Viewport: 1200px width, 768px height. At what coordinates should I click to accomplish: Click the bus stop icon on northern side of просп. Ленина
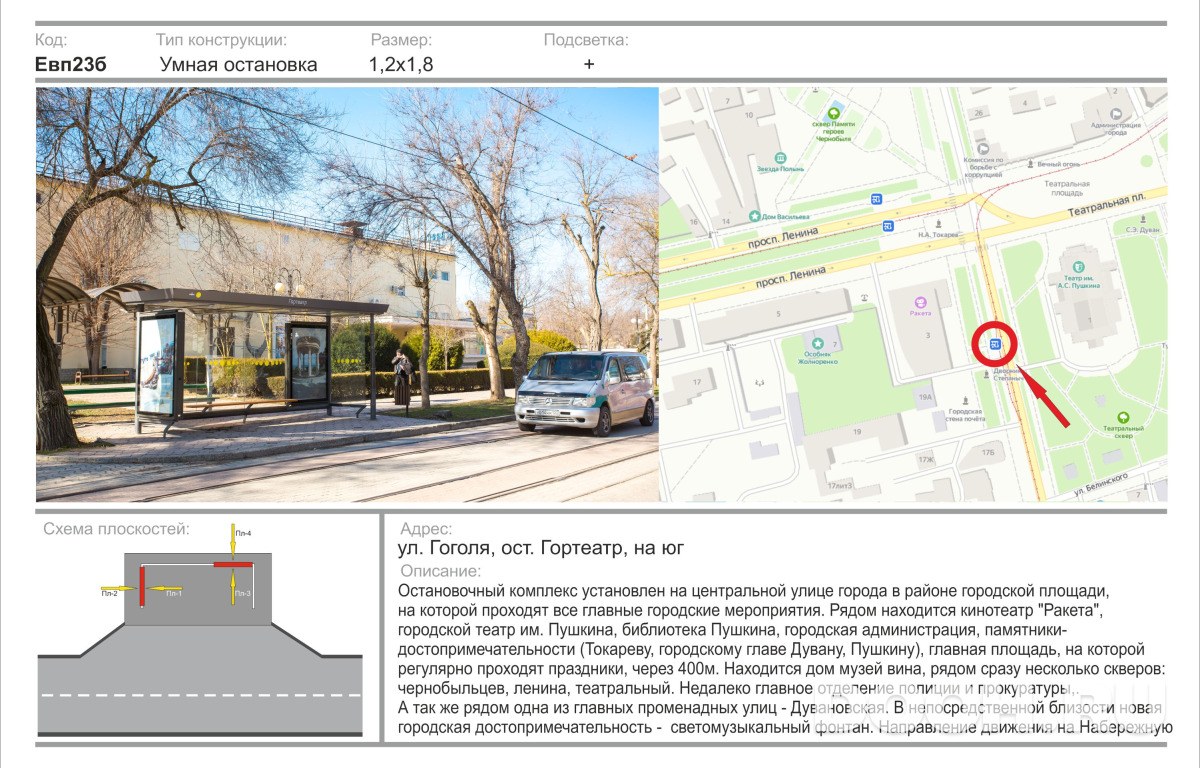coord(876,199)
